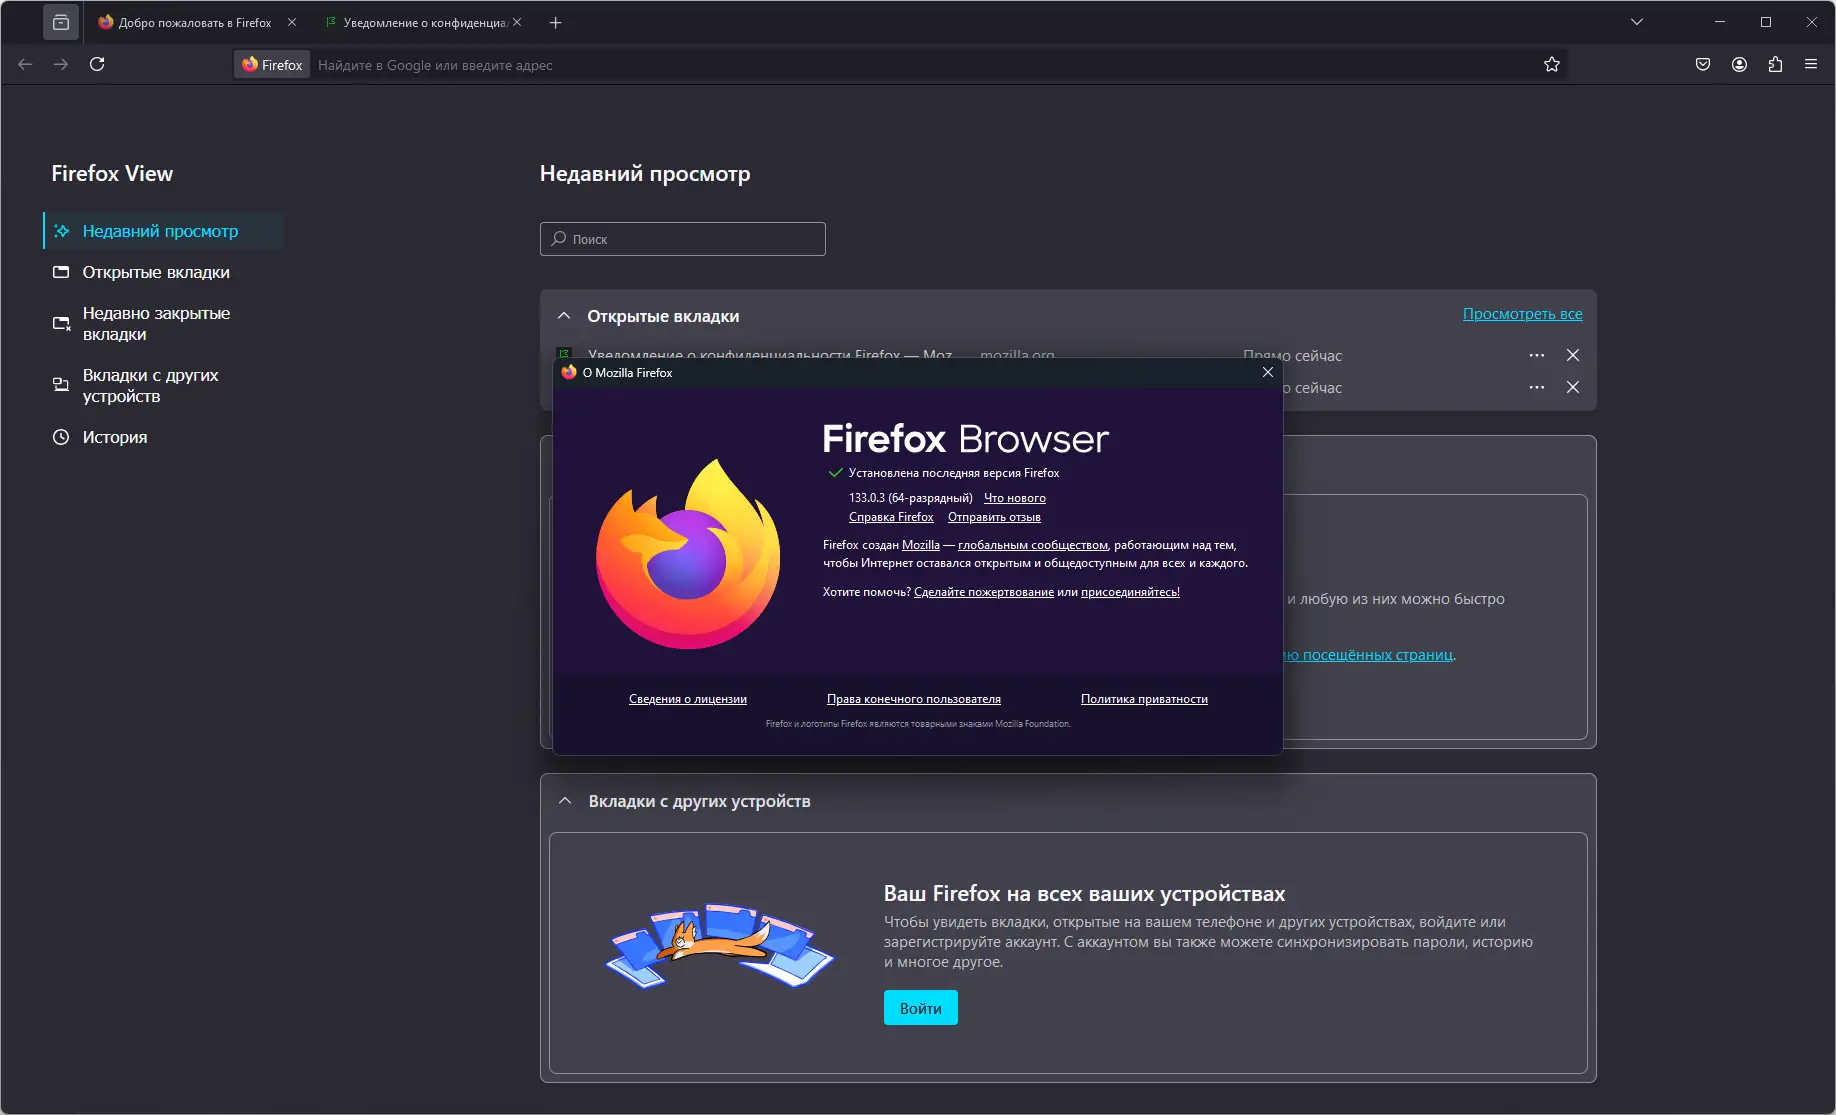This screenshot has width=1836, height=1115.
Task: Go forward using the forward arrow
Action: (61, 64)
